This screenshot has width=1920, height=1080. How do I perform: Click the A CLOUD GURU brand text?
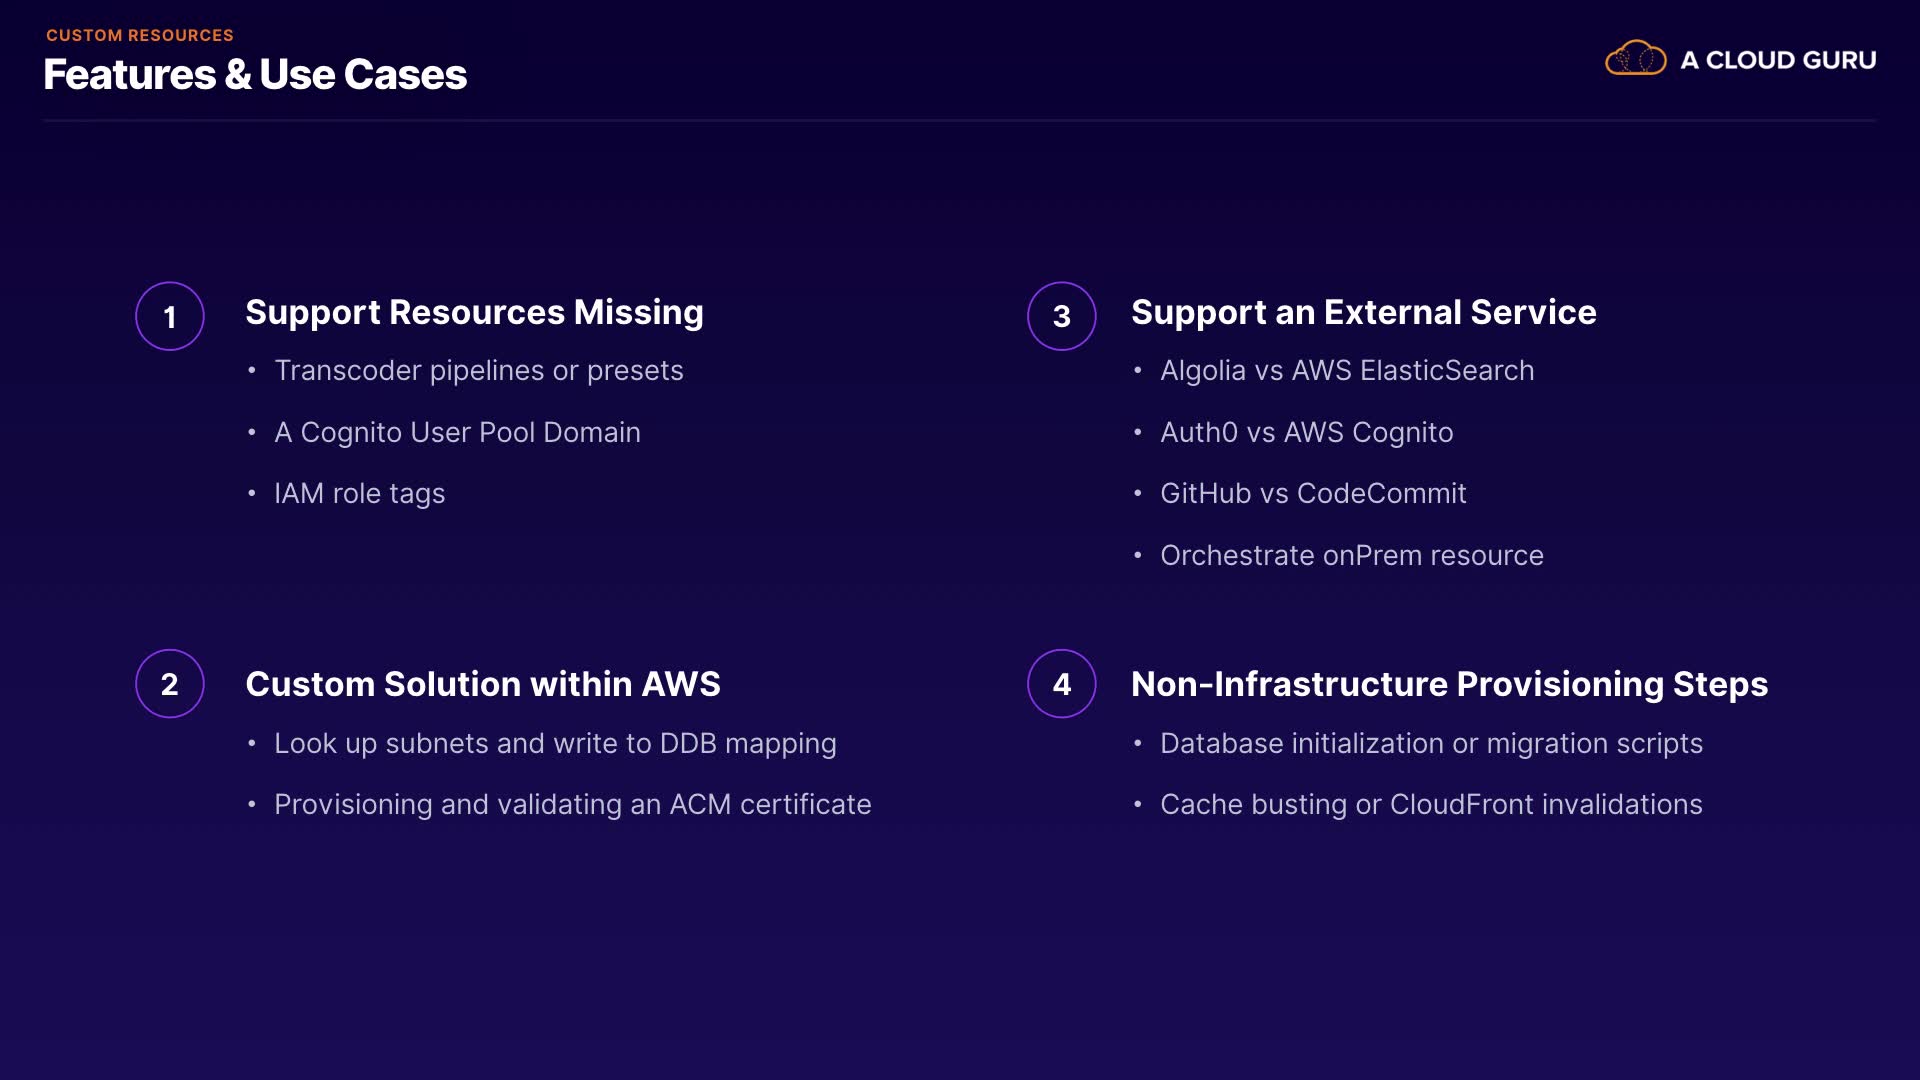1778,60
